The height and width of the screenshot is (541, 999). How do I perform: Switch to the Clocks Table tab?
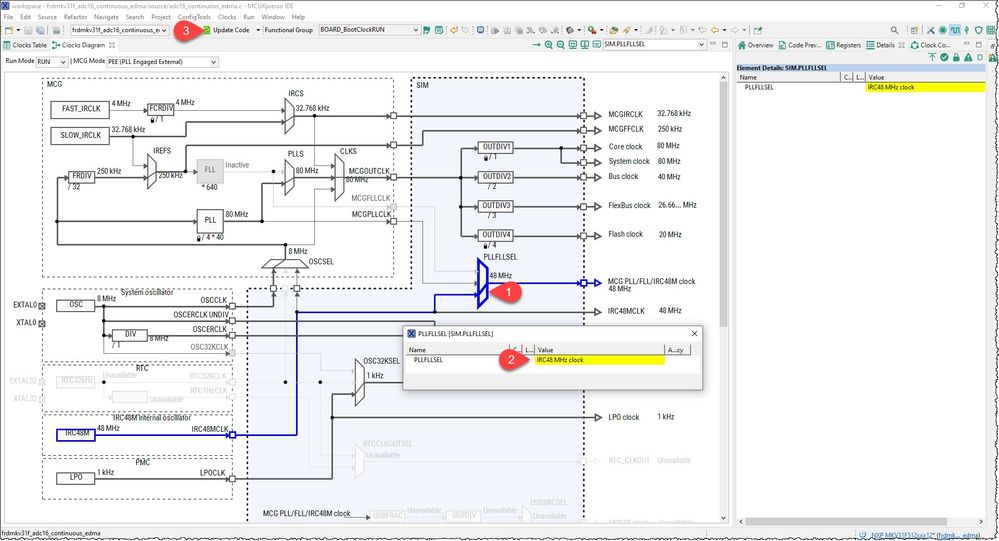(x=25, y=45)
